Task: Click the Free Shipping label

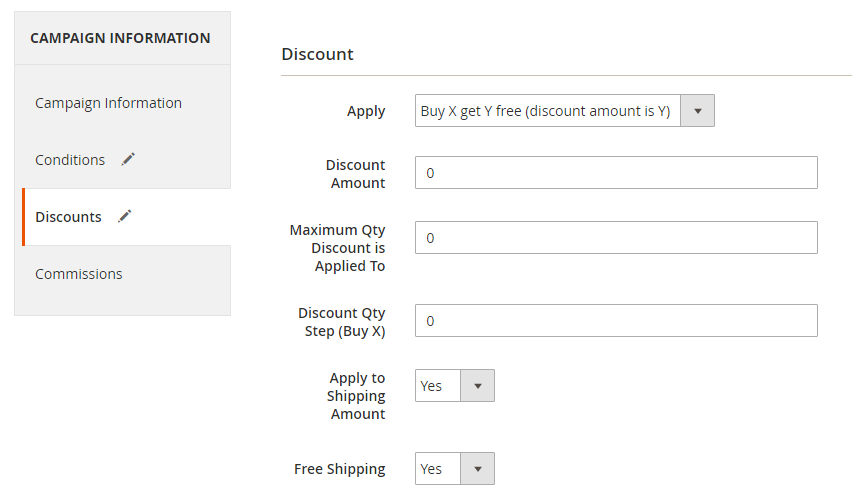Action: pyautogui.click(x=340, y=469)
